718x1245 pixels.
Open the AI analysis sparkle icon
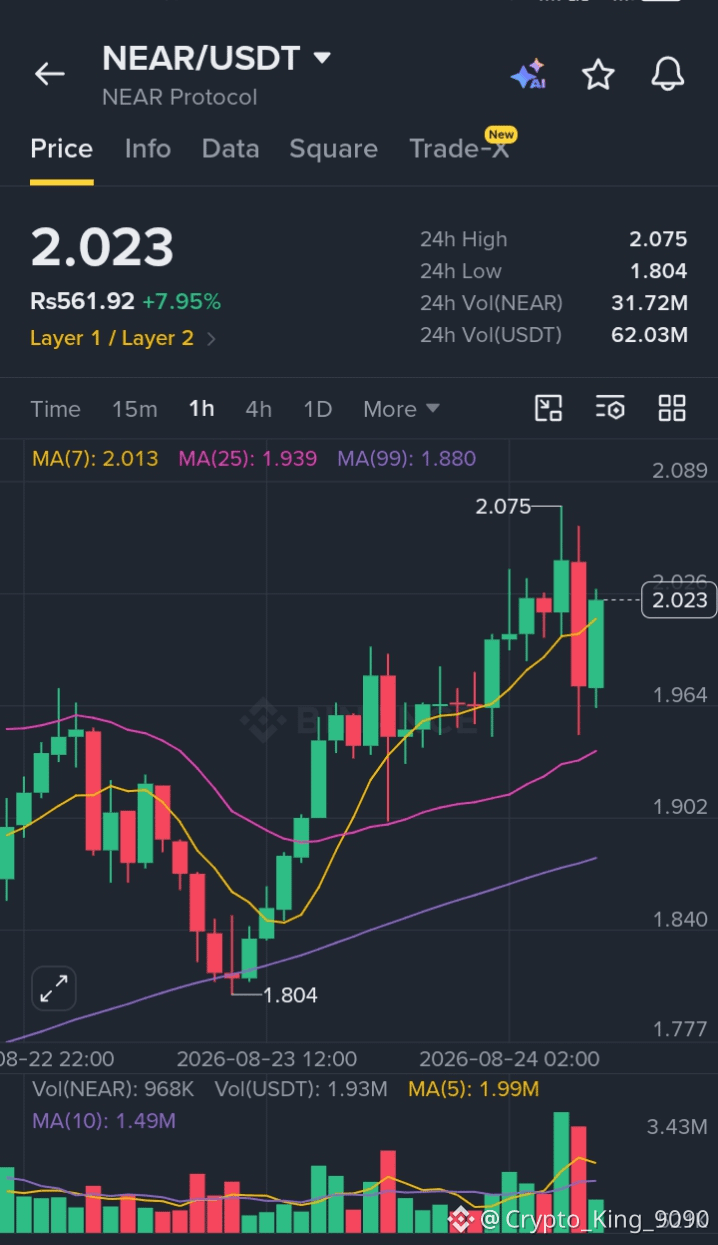(x=527, y=75)
